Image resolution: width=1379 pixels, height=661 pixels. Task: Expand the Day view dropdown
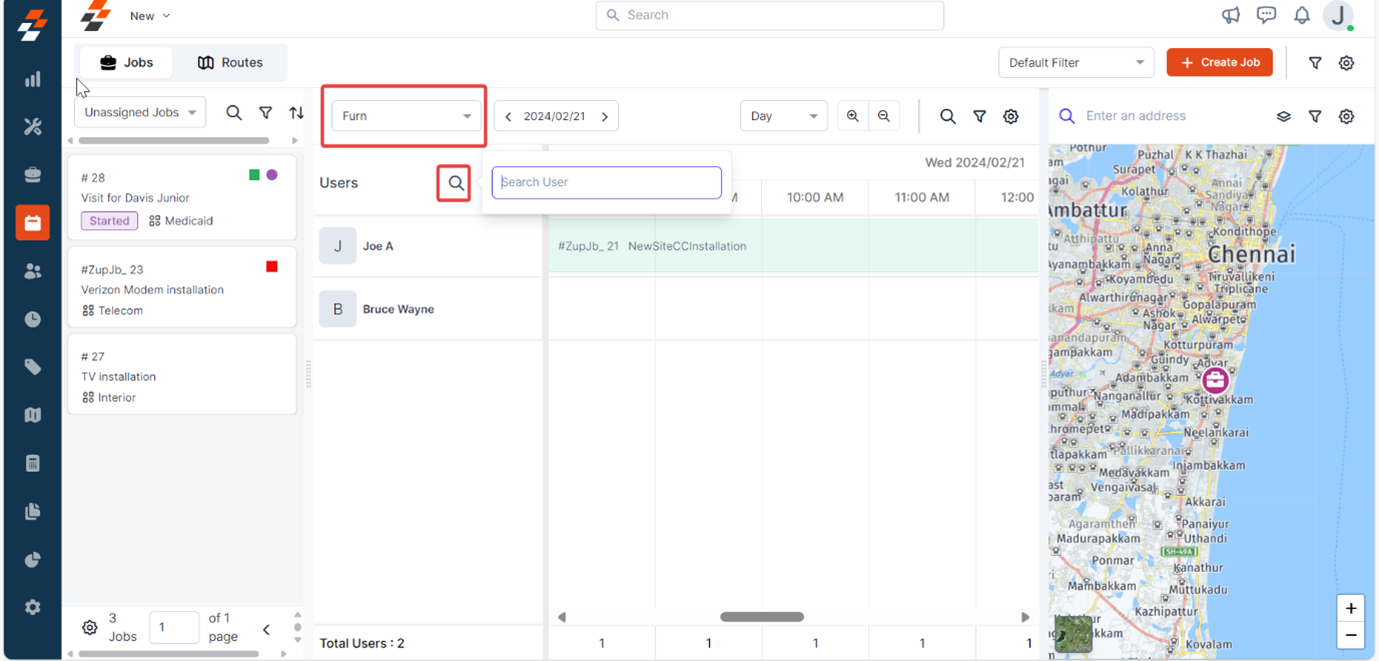(783, 116)
